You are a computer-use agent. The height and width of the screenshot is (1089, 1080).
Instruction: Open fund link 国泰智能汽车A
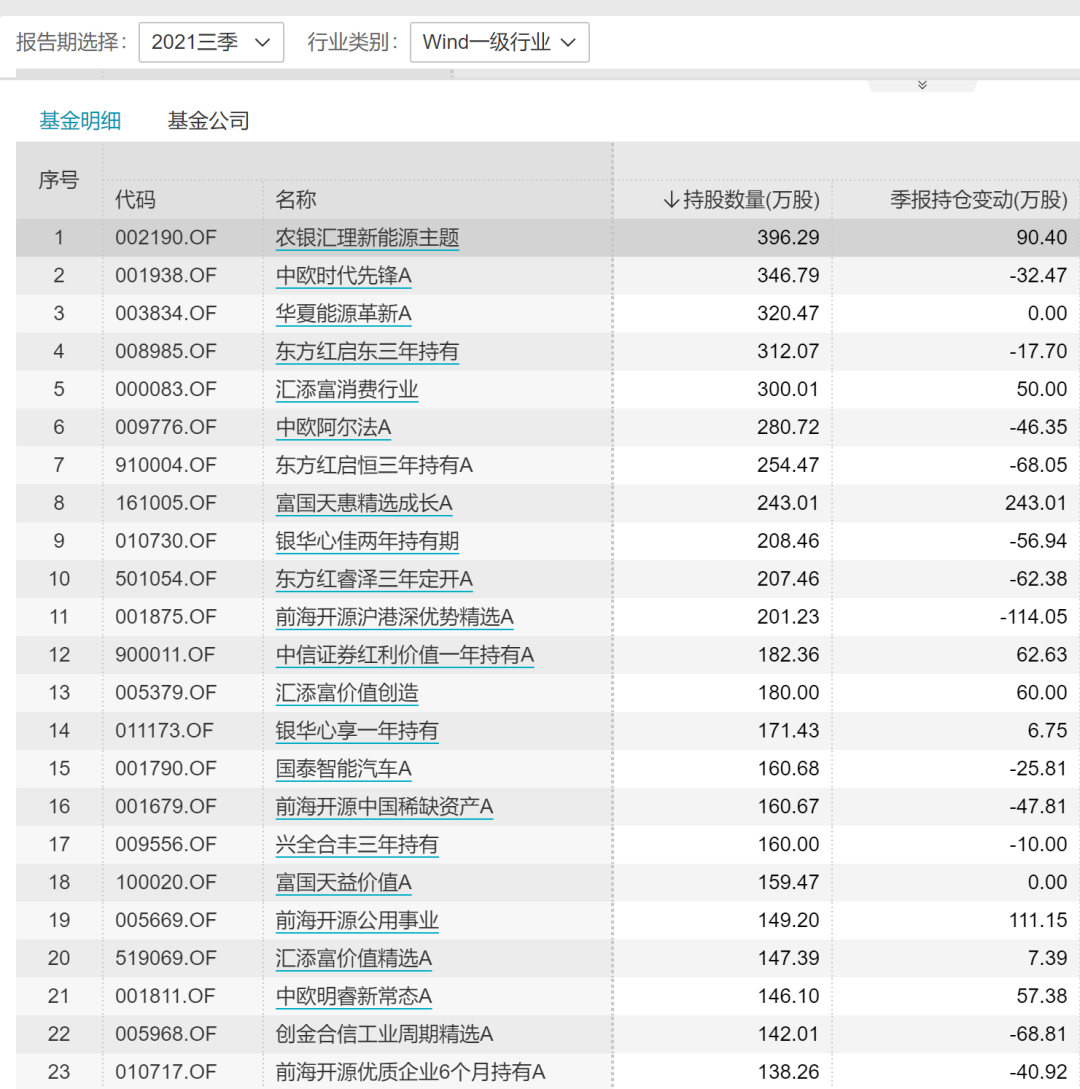point(343,769)
